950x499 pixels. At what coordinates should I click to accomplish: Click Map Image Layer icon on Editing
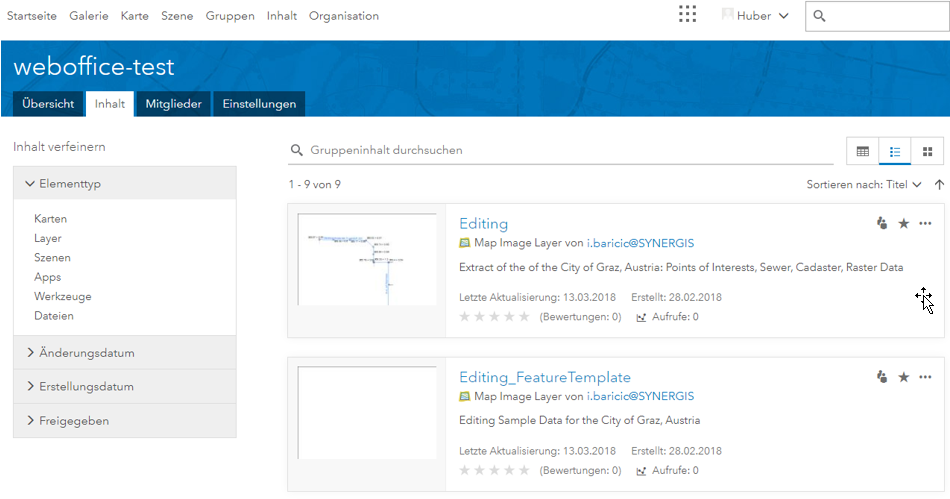pos(465,243)
